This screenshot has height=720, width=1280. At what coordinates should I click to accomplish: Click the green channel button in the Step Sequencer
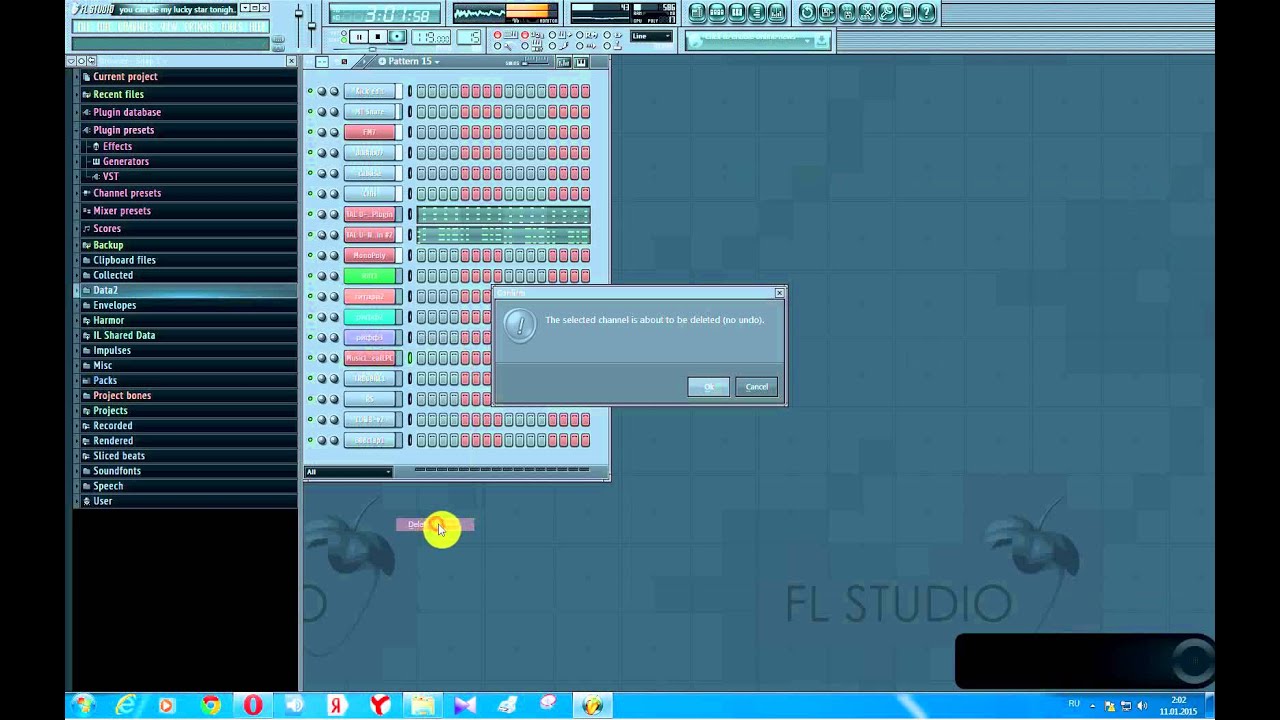click(369, 276)
